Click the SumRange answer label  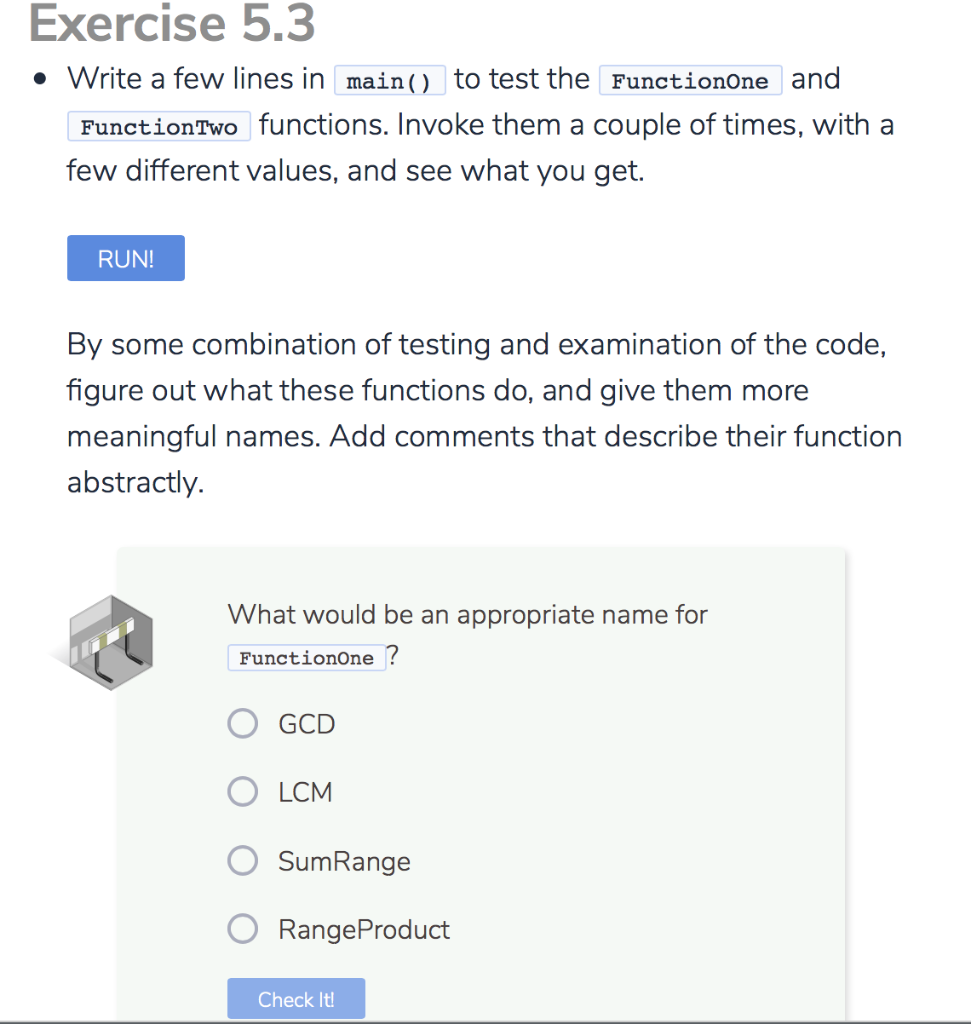343,860
